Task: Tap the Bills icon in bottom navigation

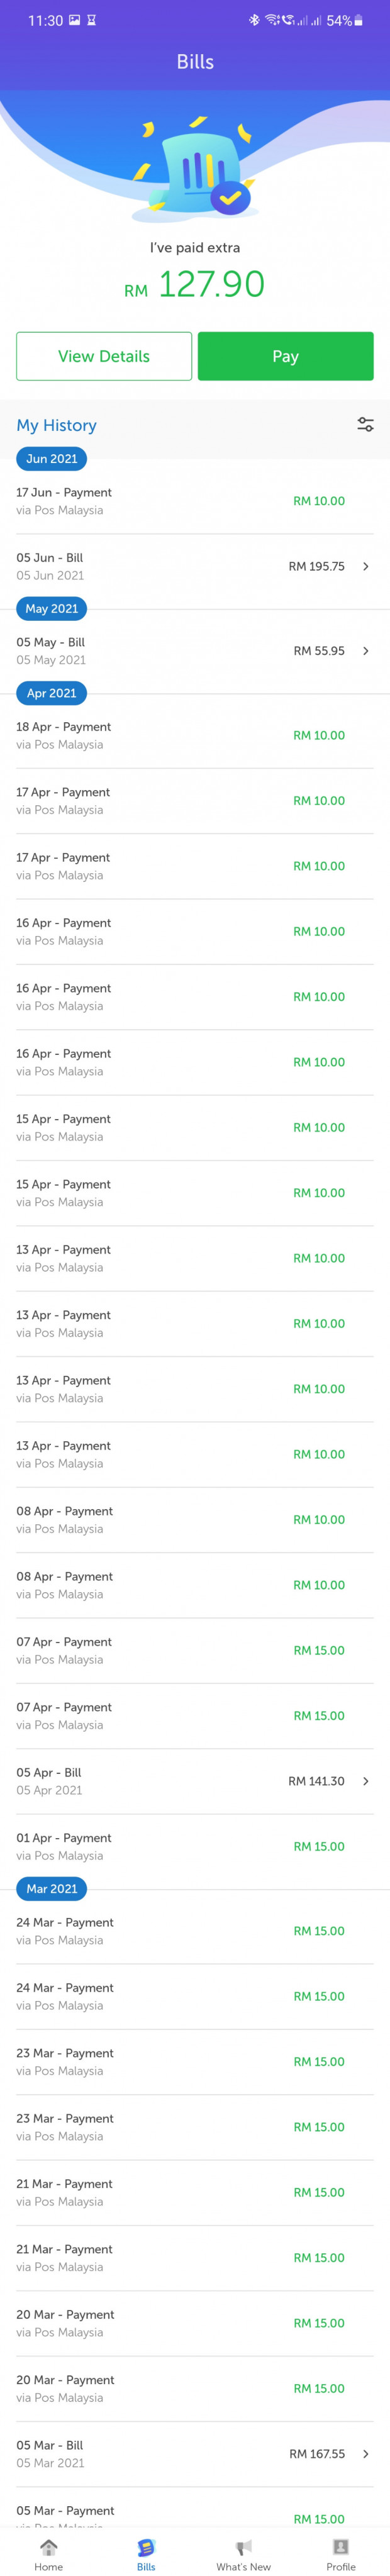Action: pos(146,2547)
